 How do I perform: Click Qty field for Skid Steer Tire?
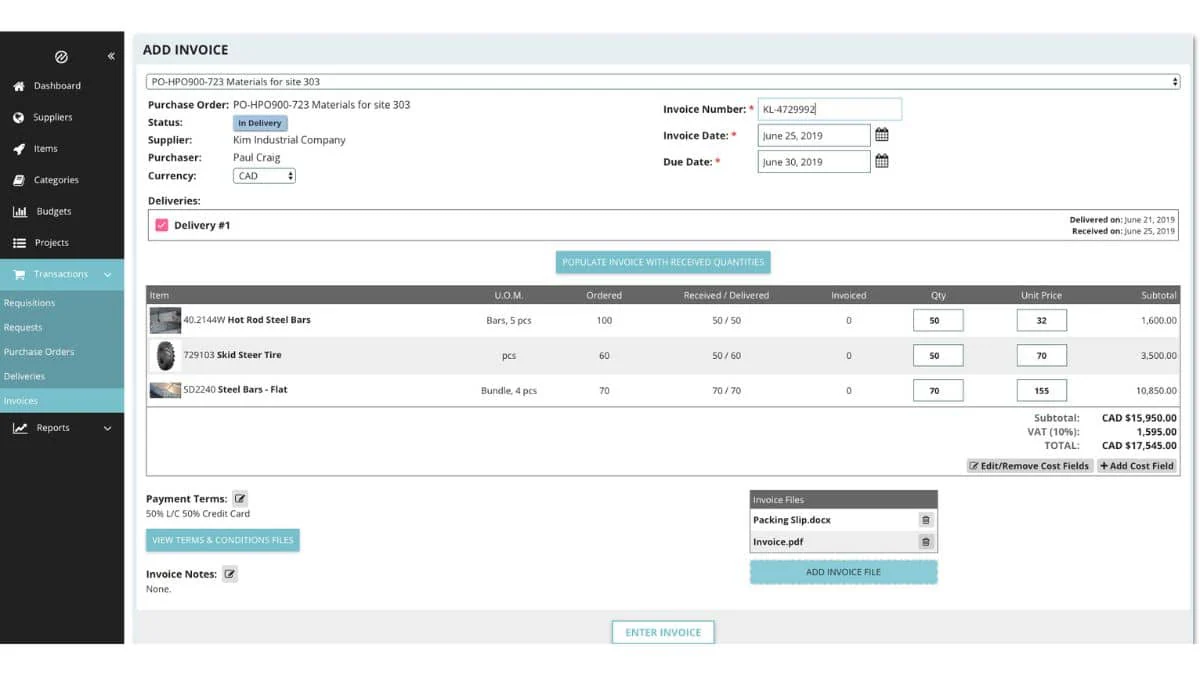coord(938,355)
